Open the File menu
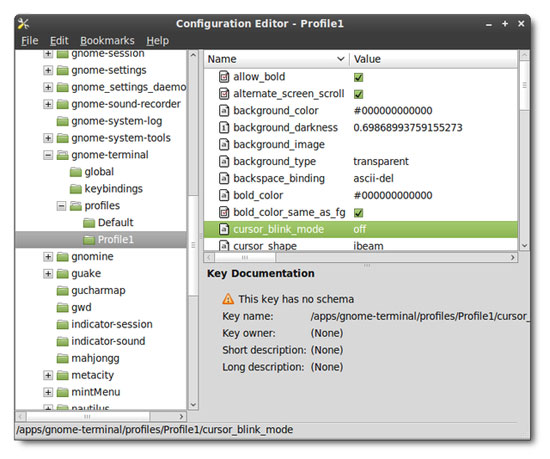 [x=29, y=41]
